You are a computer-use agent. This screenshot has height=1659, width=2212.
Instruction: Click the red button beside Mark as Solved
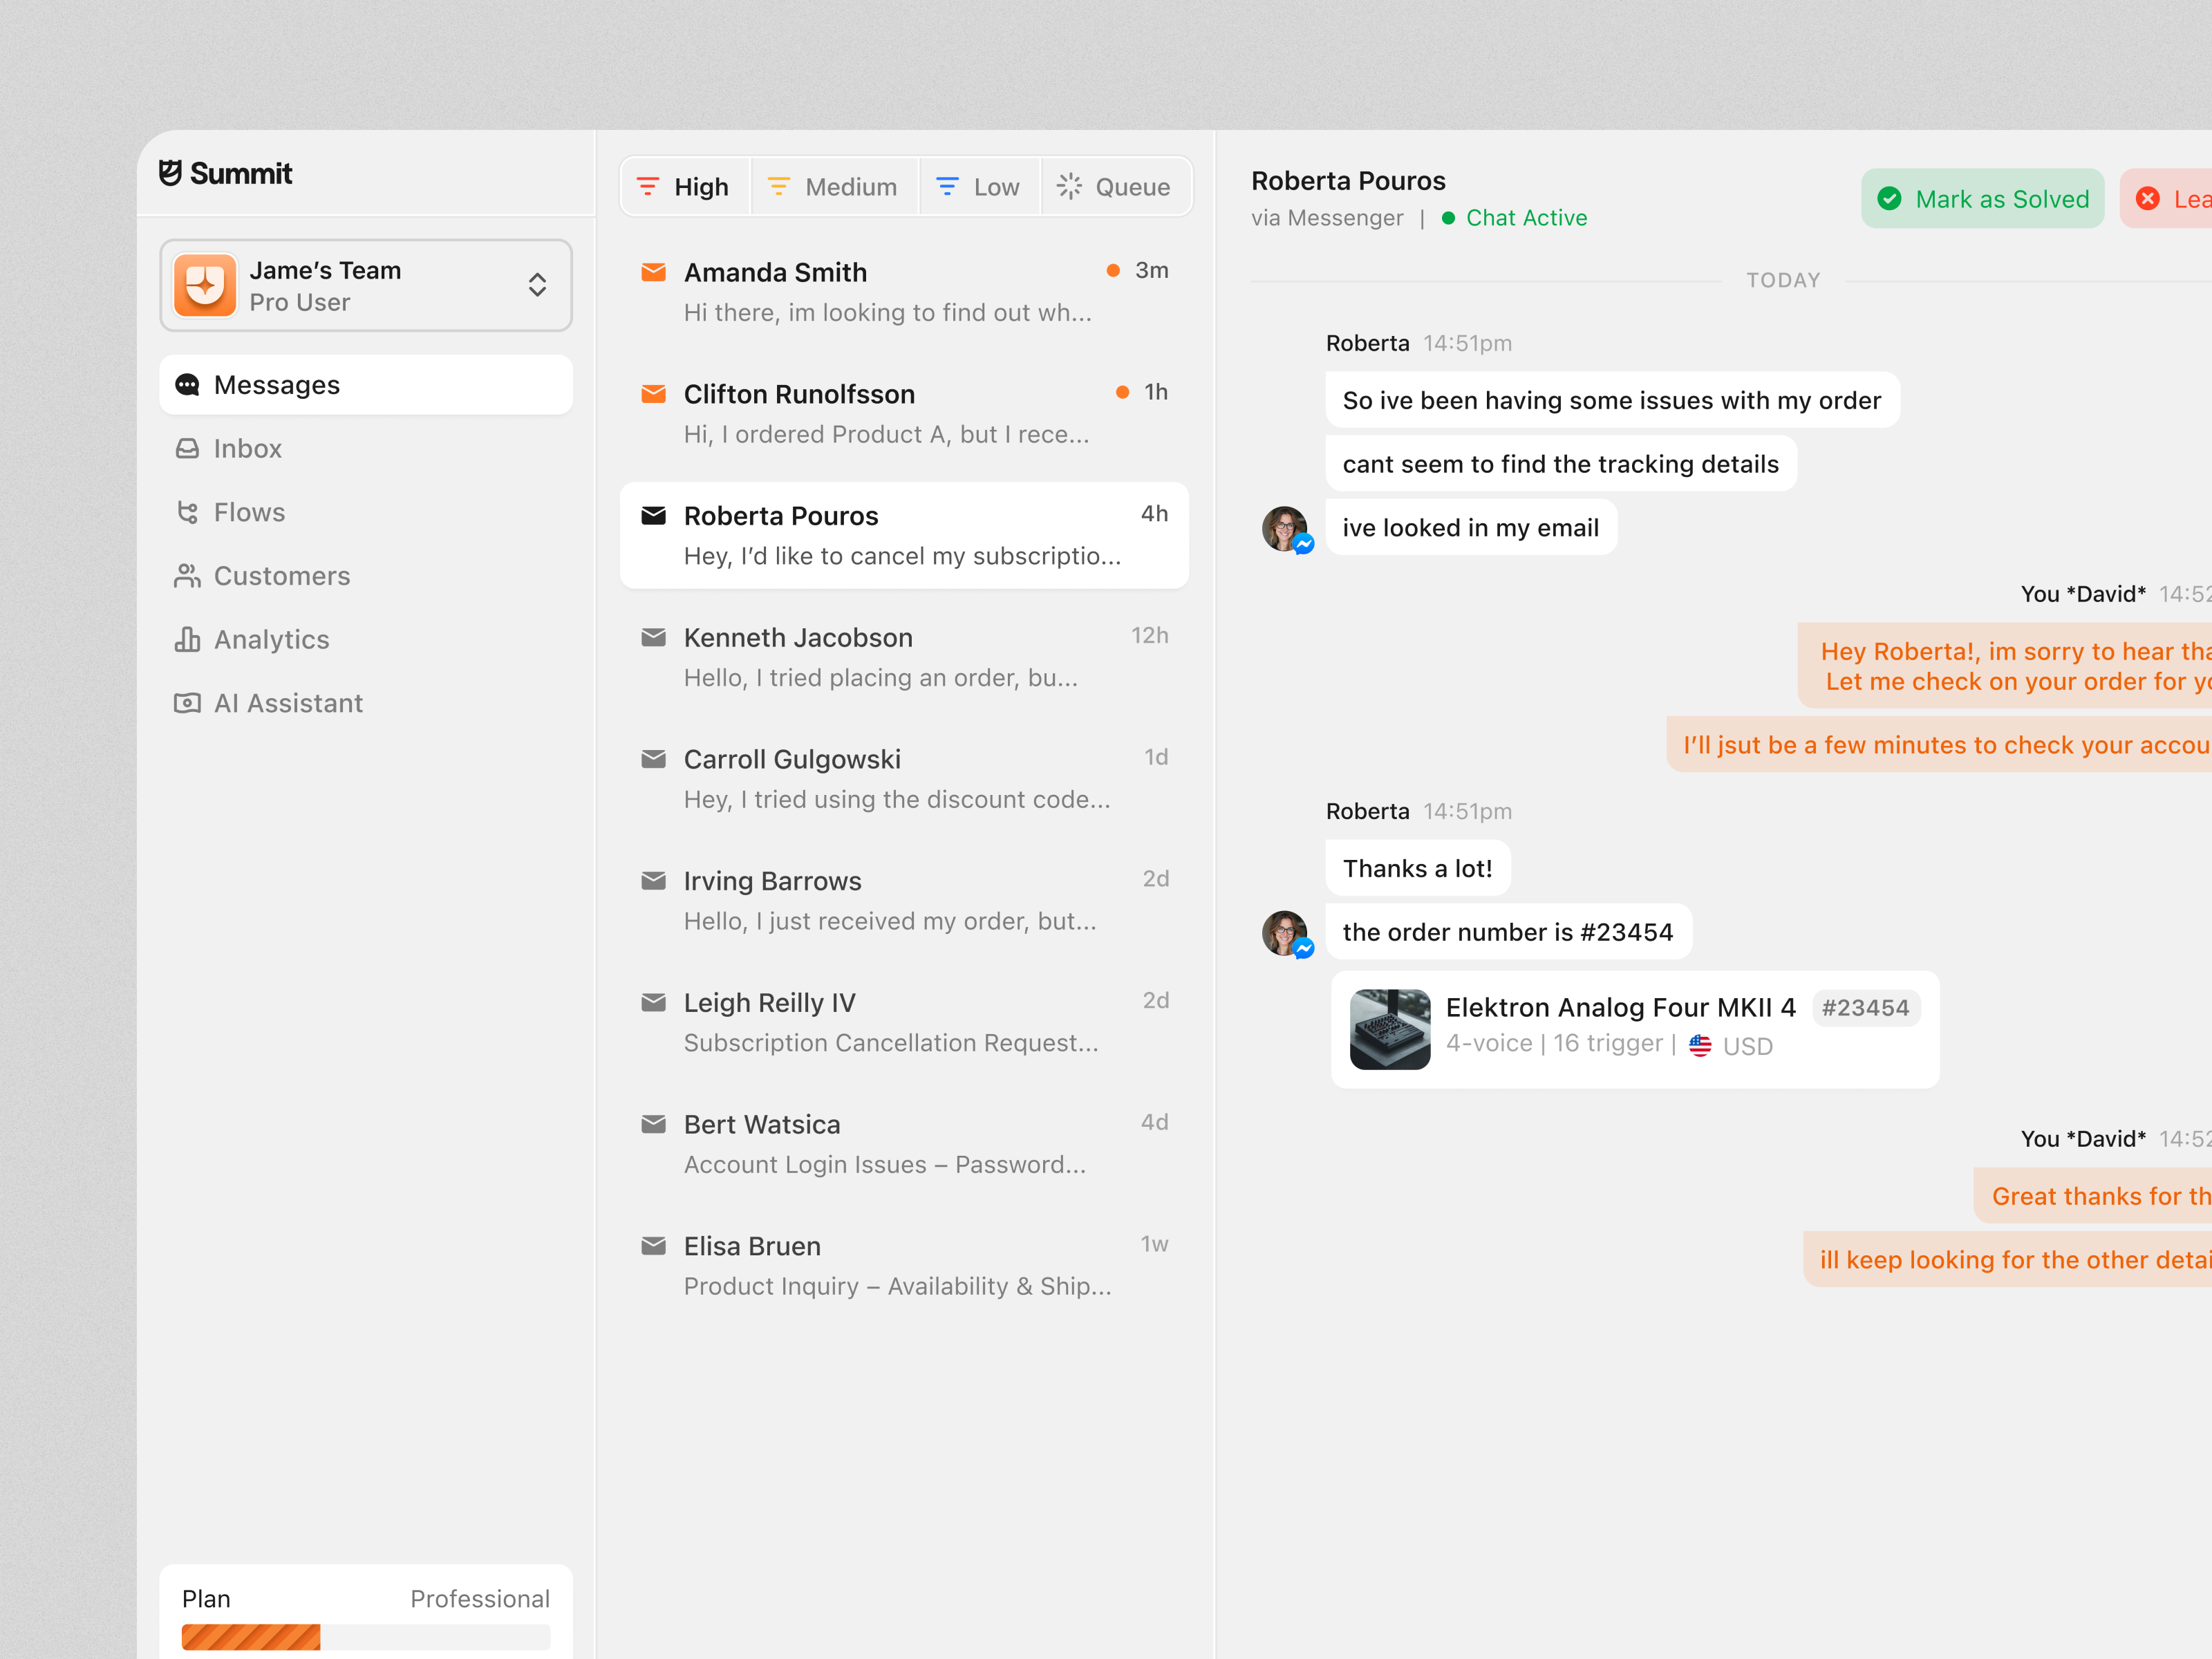pos(2167,199)
